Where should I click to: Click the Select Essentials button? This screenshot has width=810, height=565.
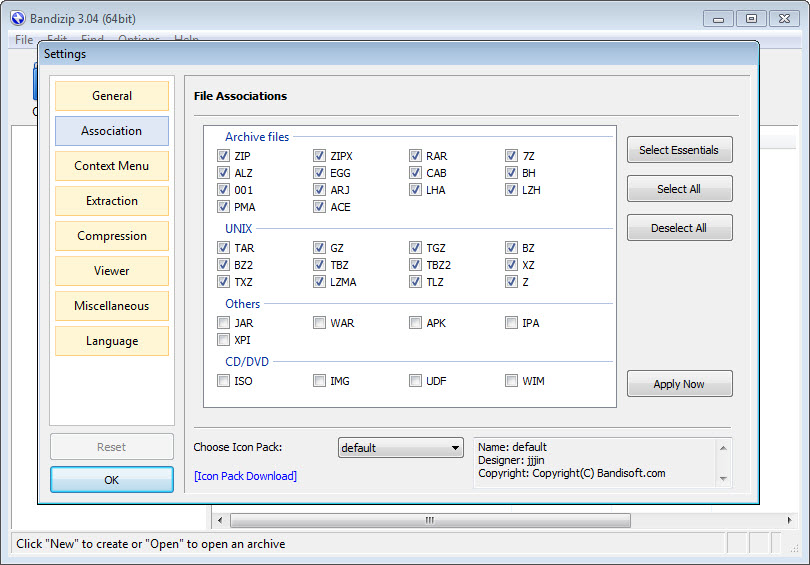coord(679,150)
